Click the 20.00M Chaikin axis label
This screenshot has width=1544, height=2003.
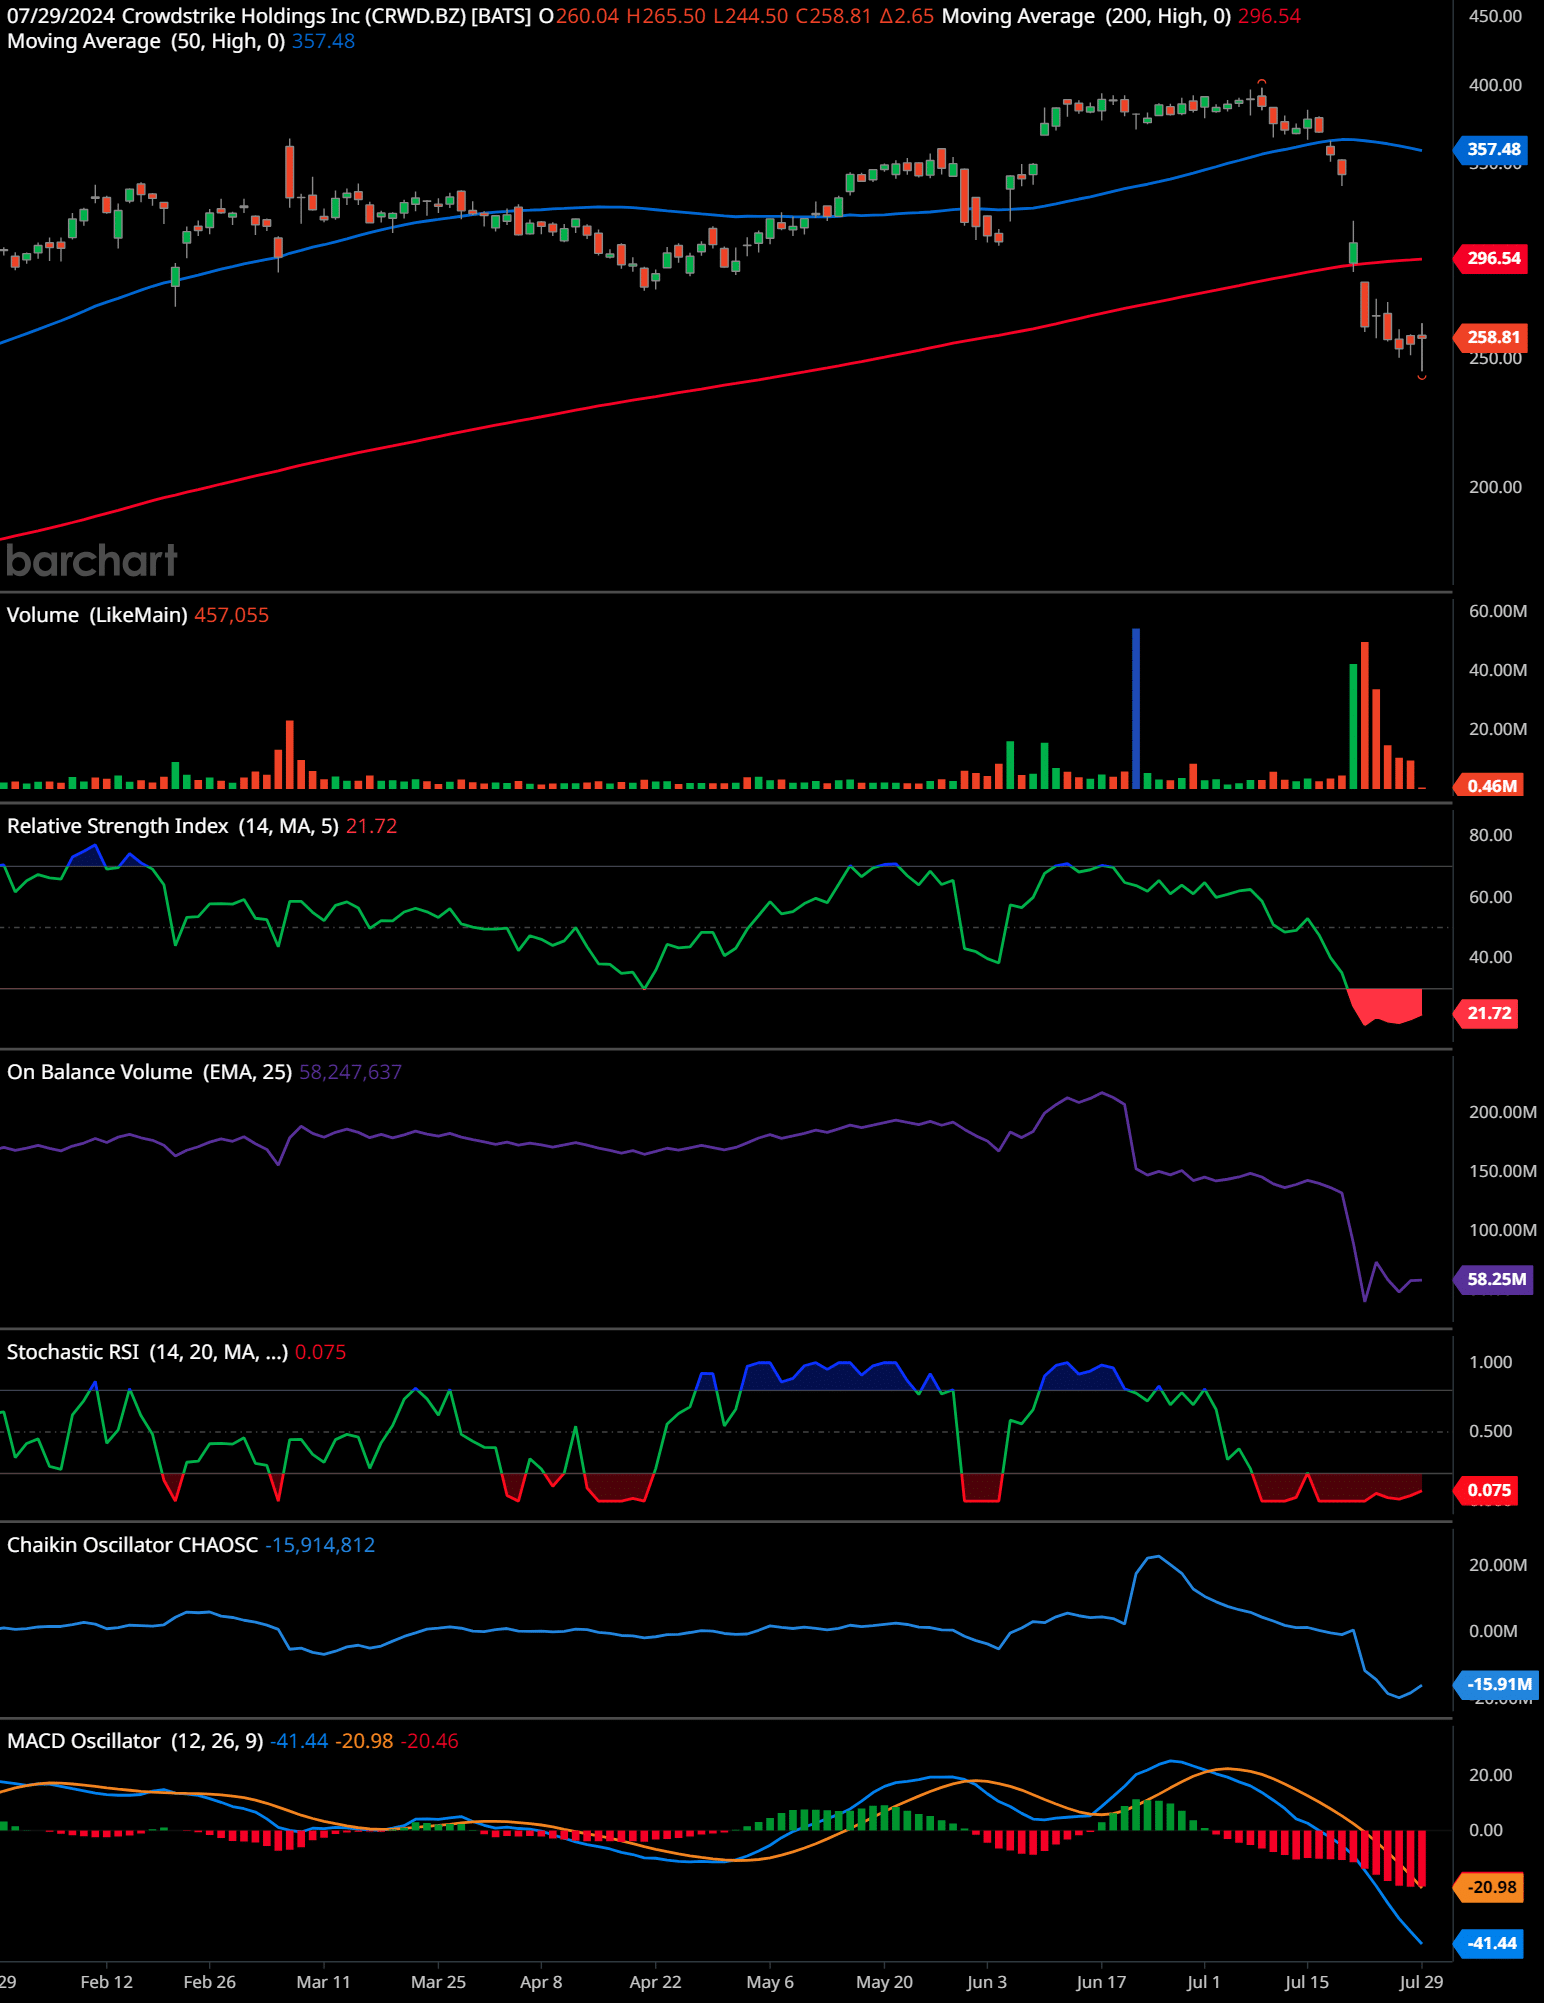point(1497,1565)
